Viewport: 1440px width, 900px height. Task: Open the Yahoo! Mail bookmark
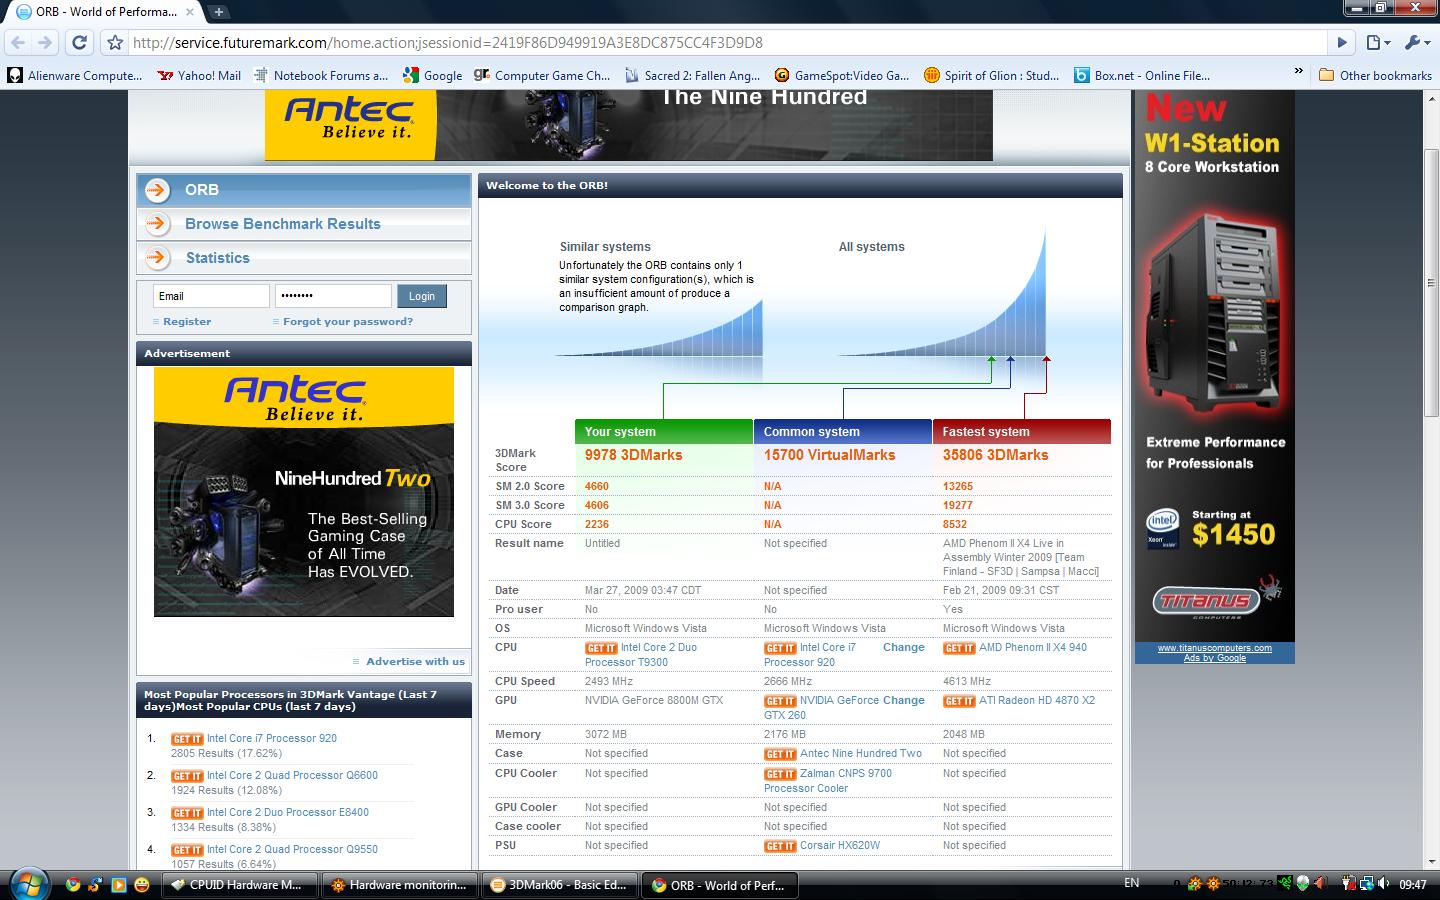(x=199, y=75)
